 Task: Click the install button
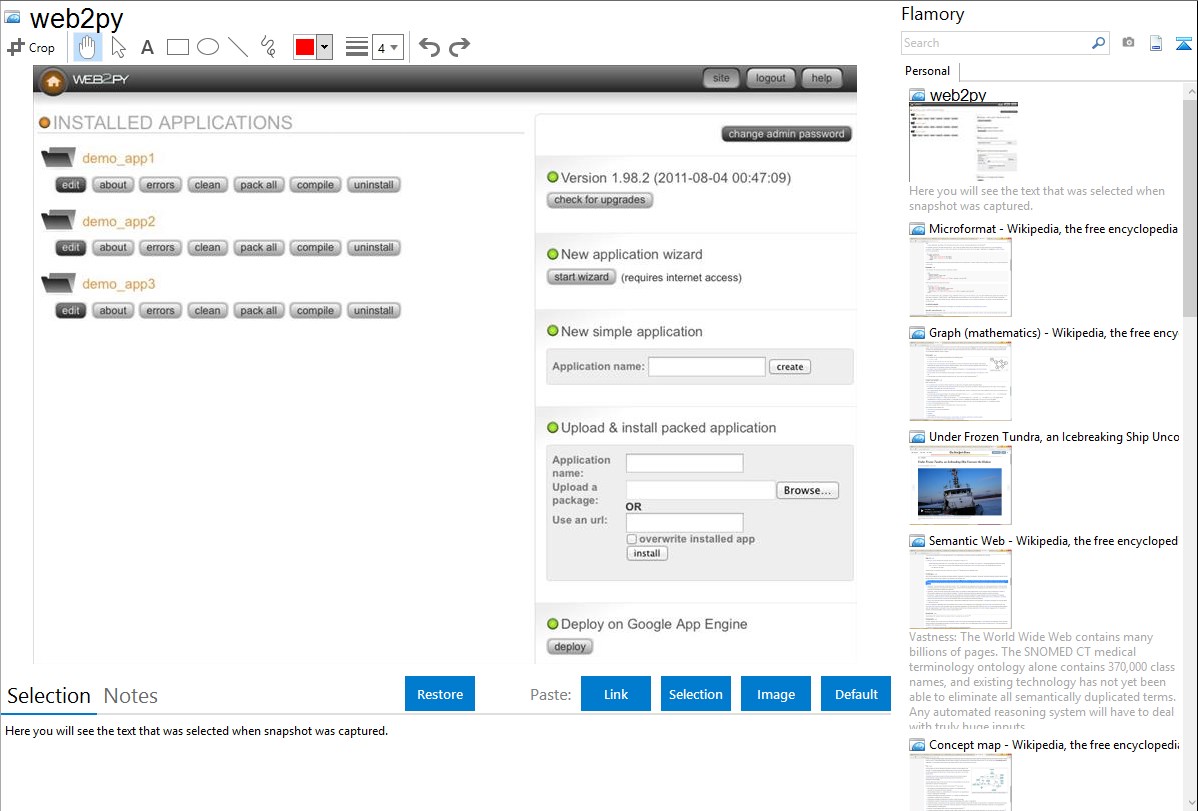pyautogui.click(x=646, y=553)
